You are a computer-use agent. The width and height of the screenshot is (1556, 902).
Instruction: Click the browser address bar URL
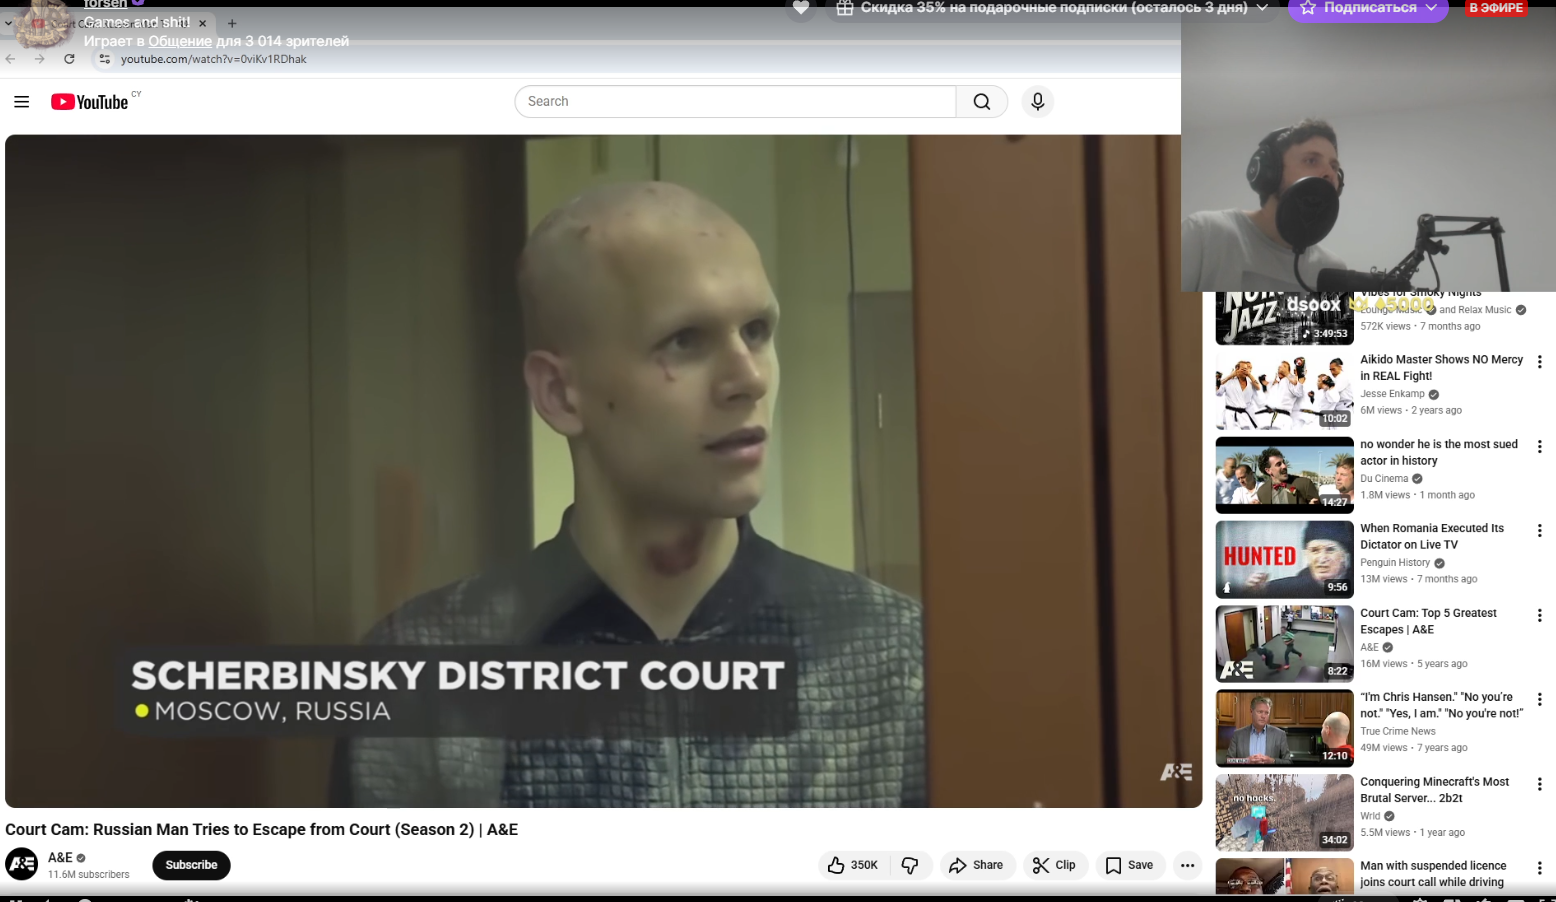pyautogui.click(x=214, y=59)
